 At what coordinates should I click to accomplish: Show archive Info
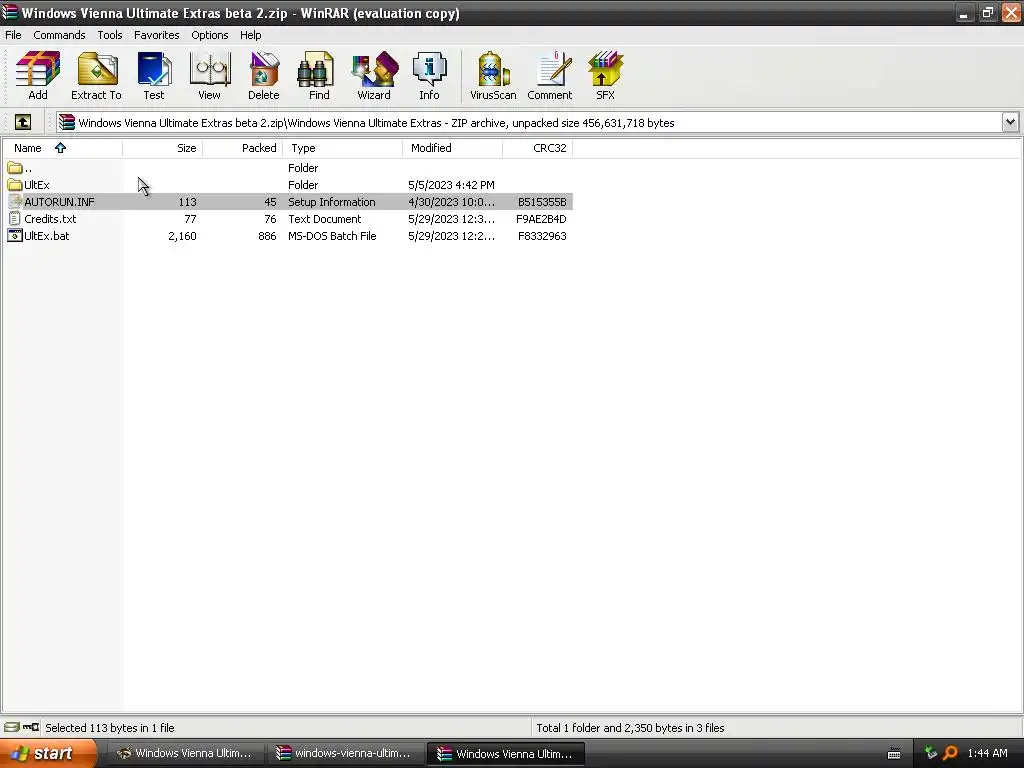(x=429, y=76)
